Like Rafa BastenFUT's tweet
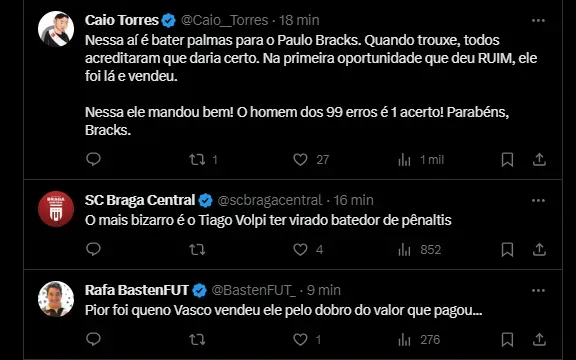 pyautogui.click(x=300, y=339)
